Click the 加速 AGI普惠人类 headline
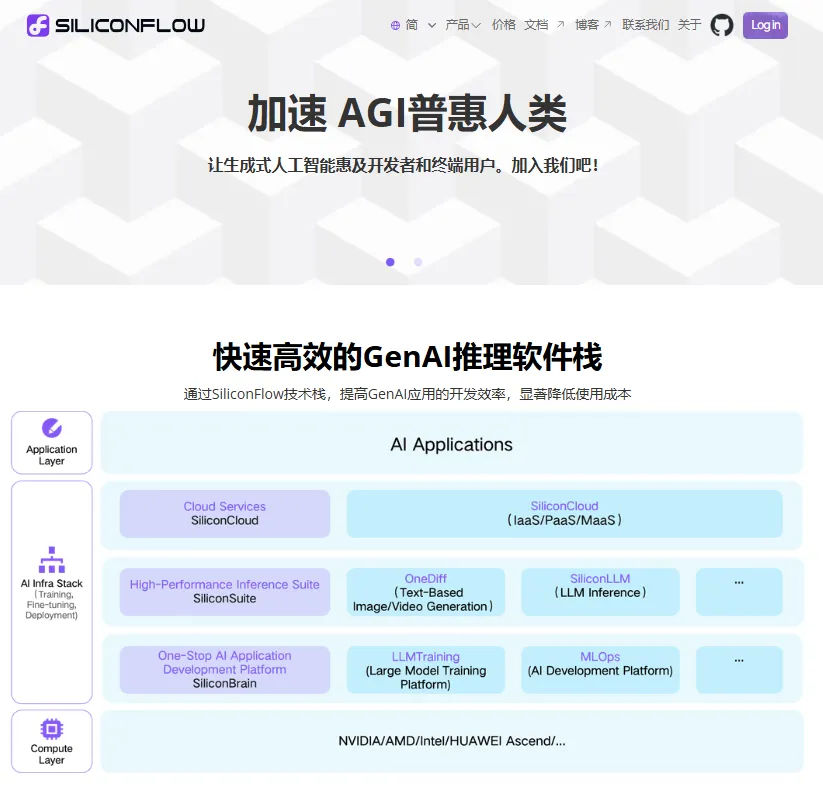Screen dimensions: 823x794 pyautogui.click(x=407, y=113)
